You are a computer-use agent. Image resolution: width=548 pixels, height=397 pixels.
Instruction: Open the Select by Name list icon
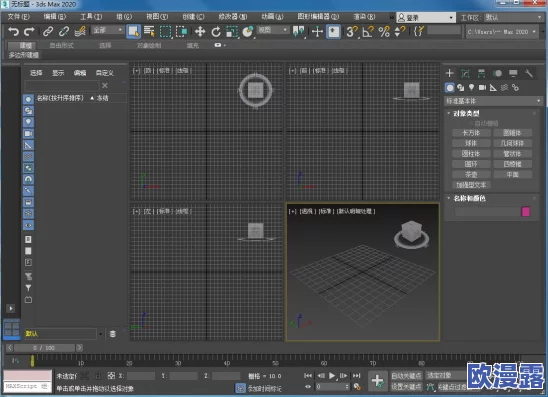click(x=149, y=31)
